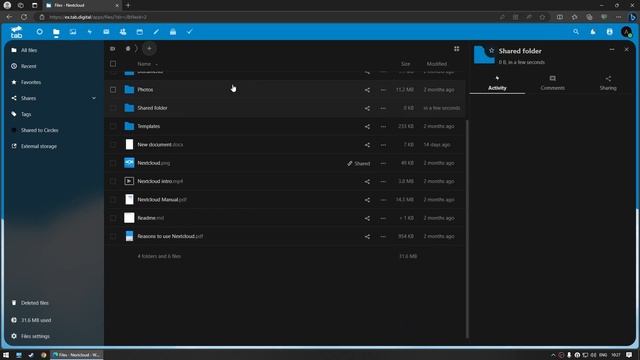The image size is (640, 360).
Task: Share the Templates folder
Action: tap(367, 127)
